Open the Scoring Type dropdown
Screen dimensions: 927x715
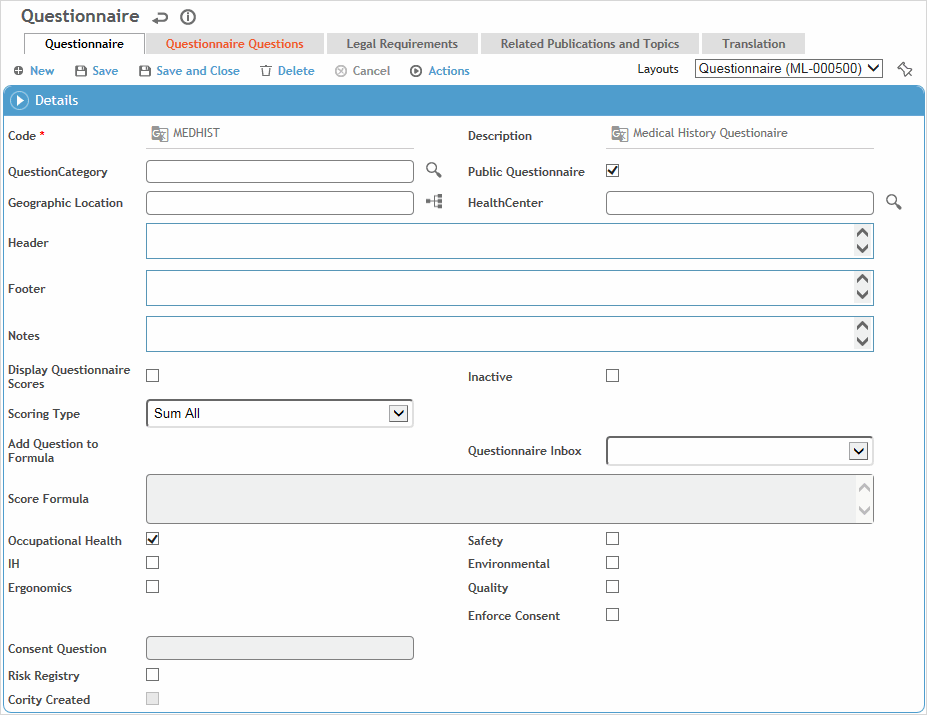280,413
